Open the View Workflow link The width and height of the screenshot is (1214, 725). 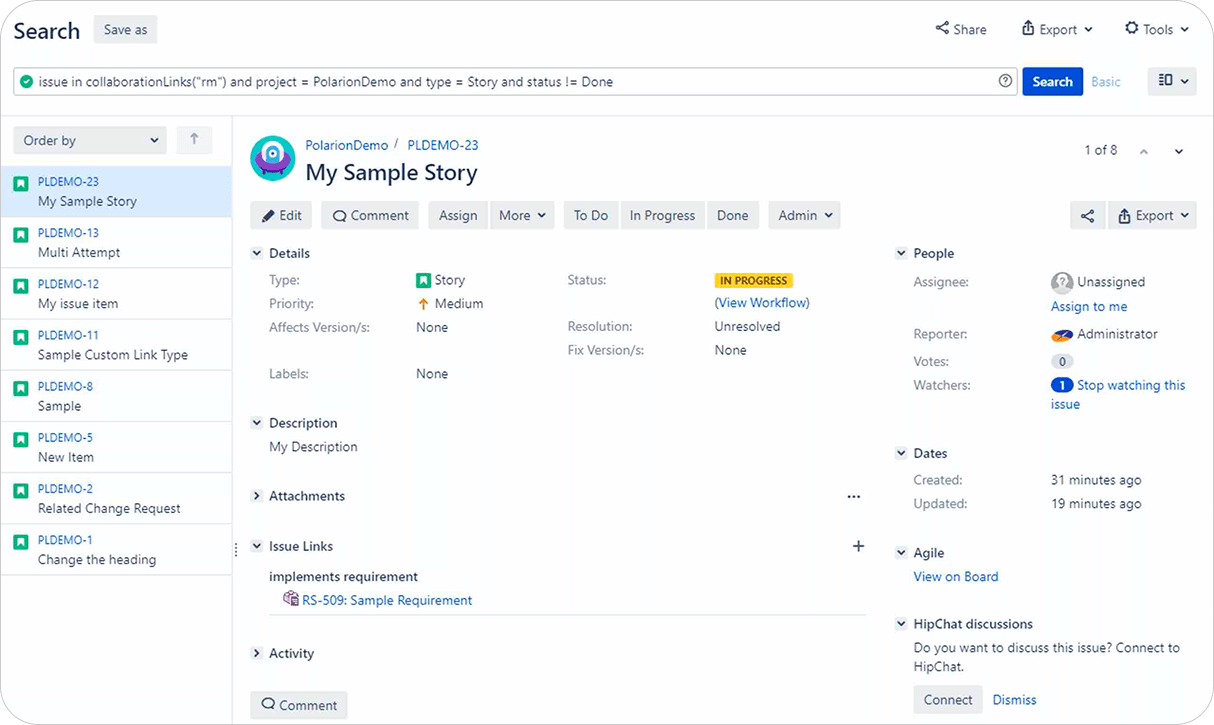pos(762,303)
